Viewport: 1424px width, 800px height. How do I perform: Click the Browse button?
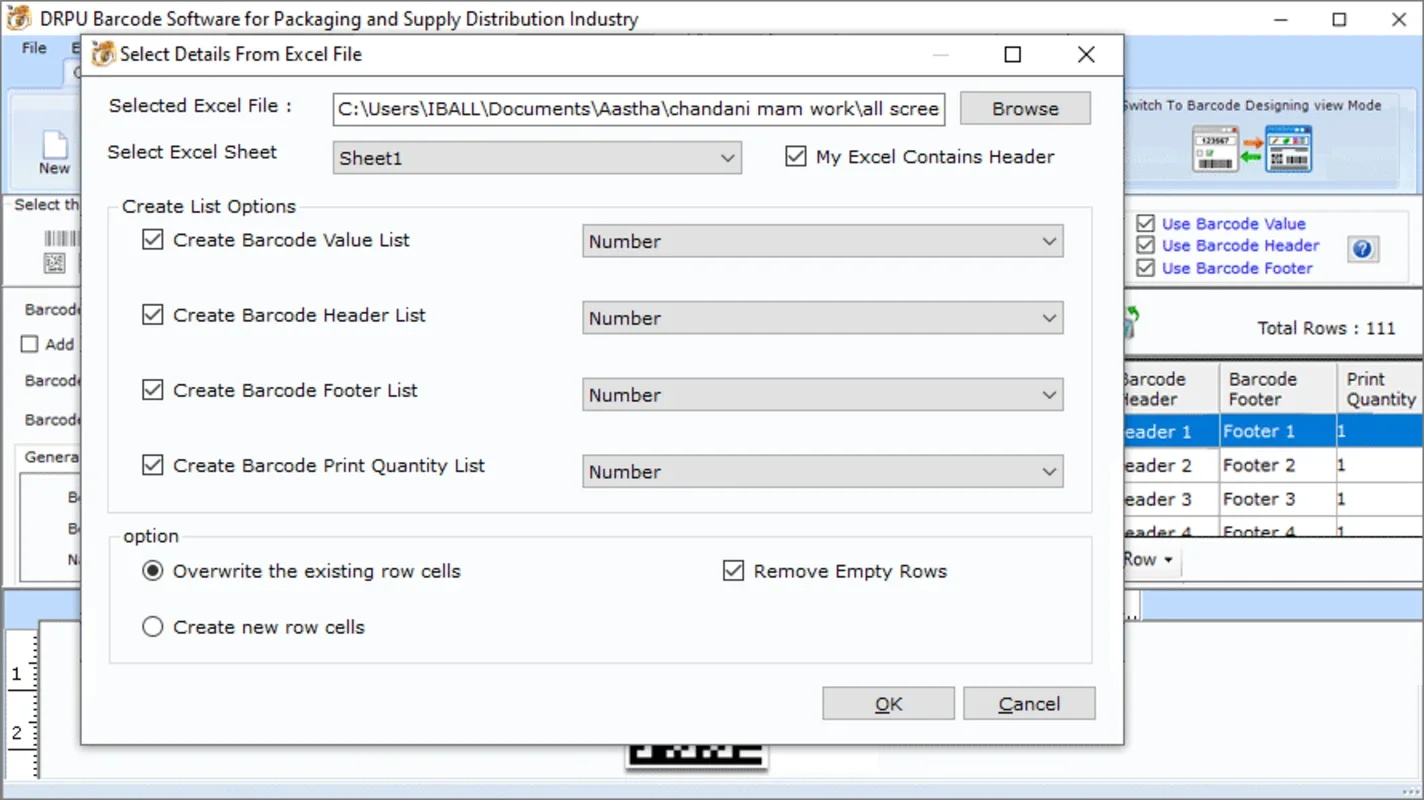(1025, 109)
